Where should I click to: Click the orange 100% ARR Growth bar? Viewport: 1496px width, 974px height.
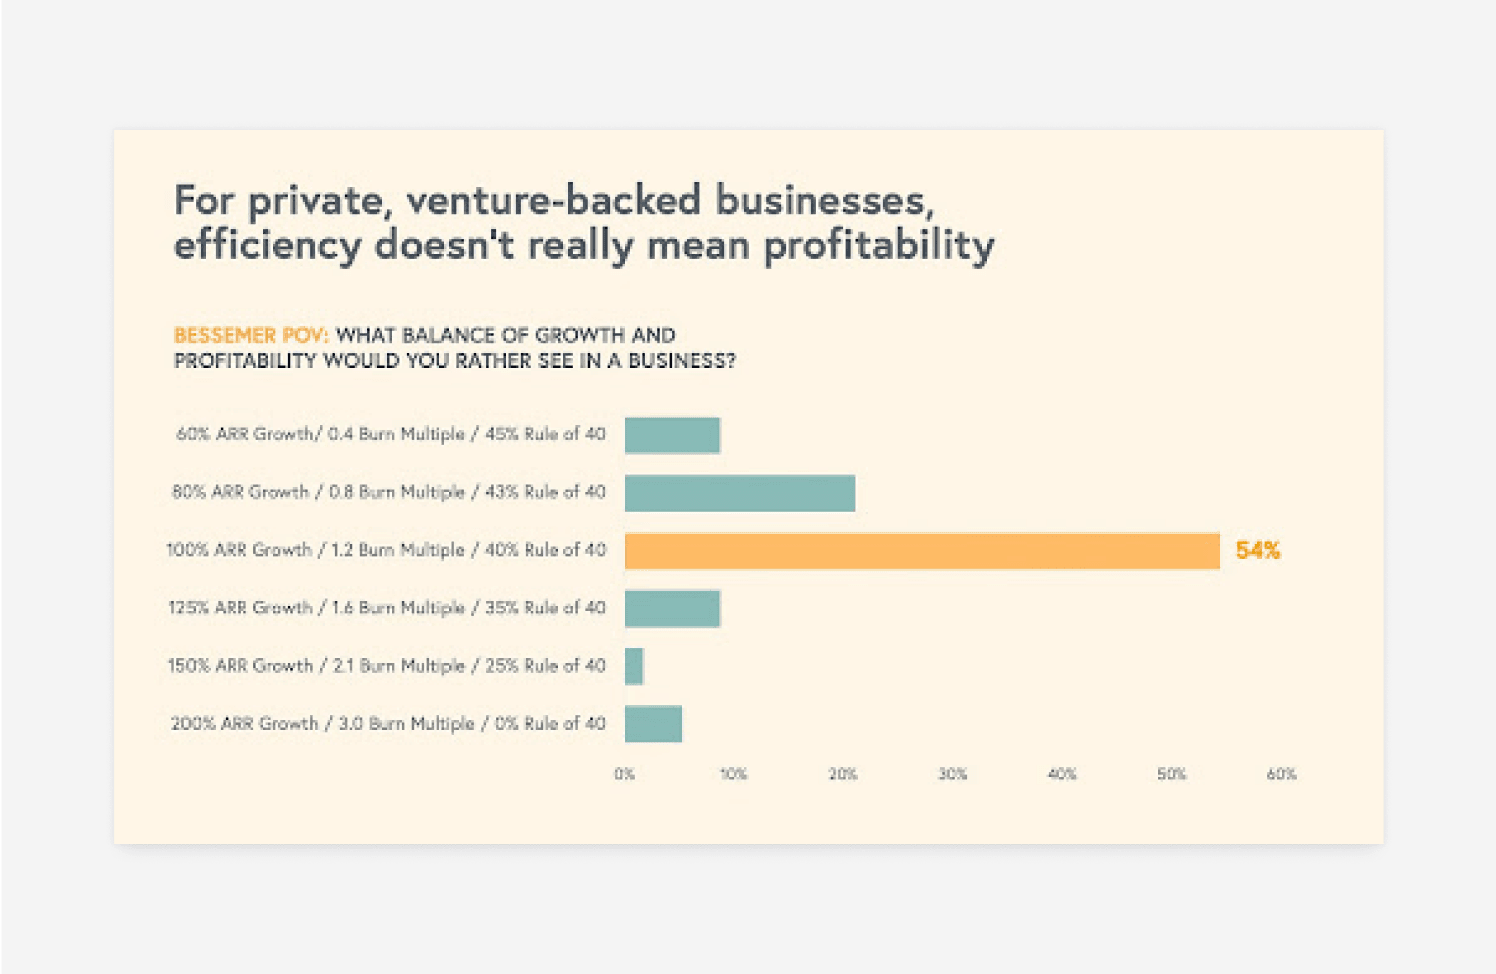point(921,551)
